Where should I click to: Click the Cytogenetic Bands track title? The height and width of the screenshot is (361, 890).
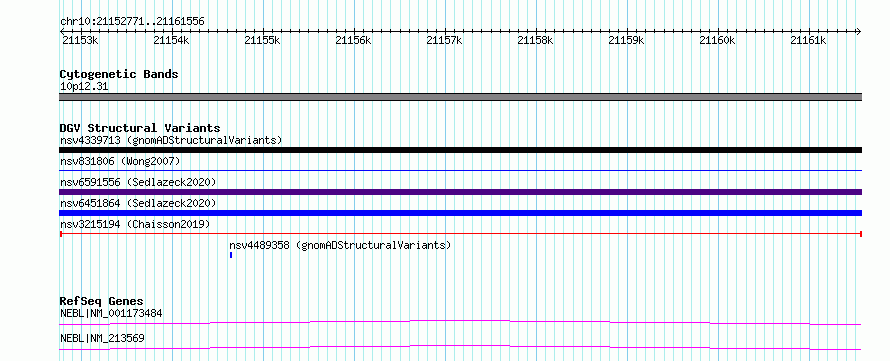[x=119, y=74]
